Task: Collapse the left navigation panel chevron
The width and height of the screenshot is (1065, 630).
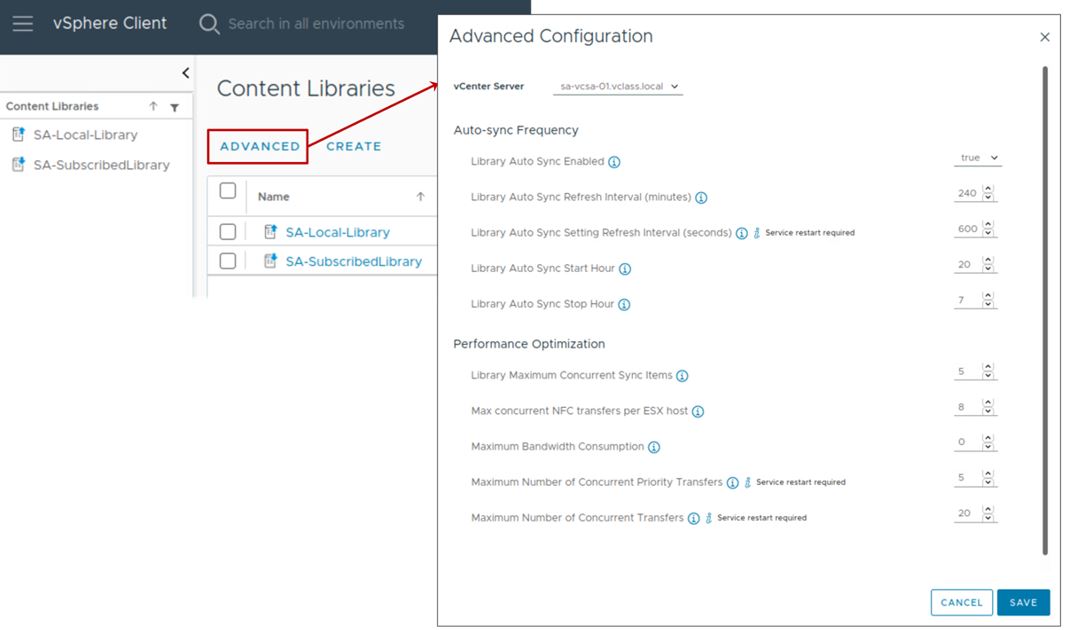Action: pos(185,73)
